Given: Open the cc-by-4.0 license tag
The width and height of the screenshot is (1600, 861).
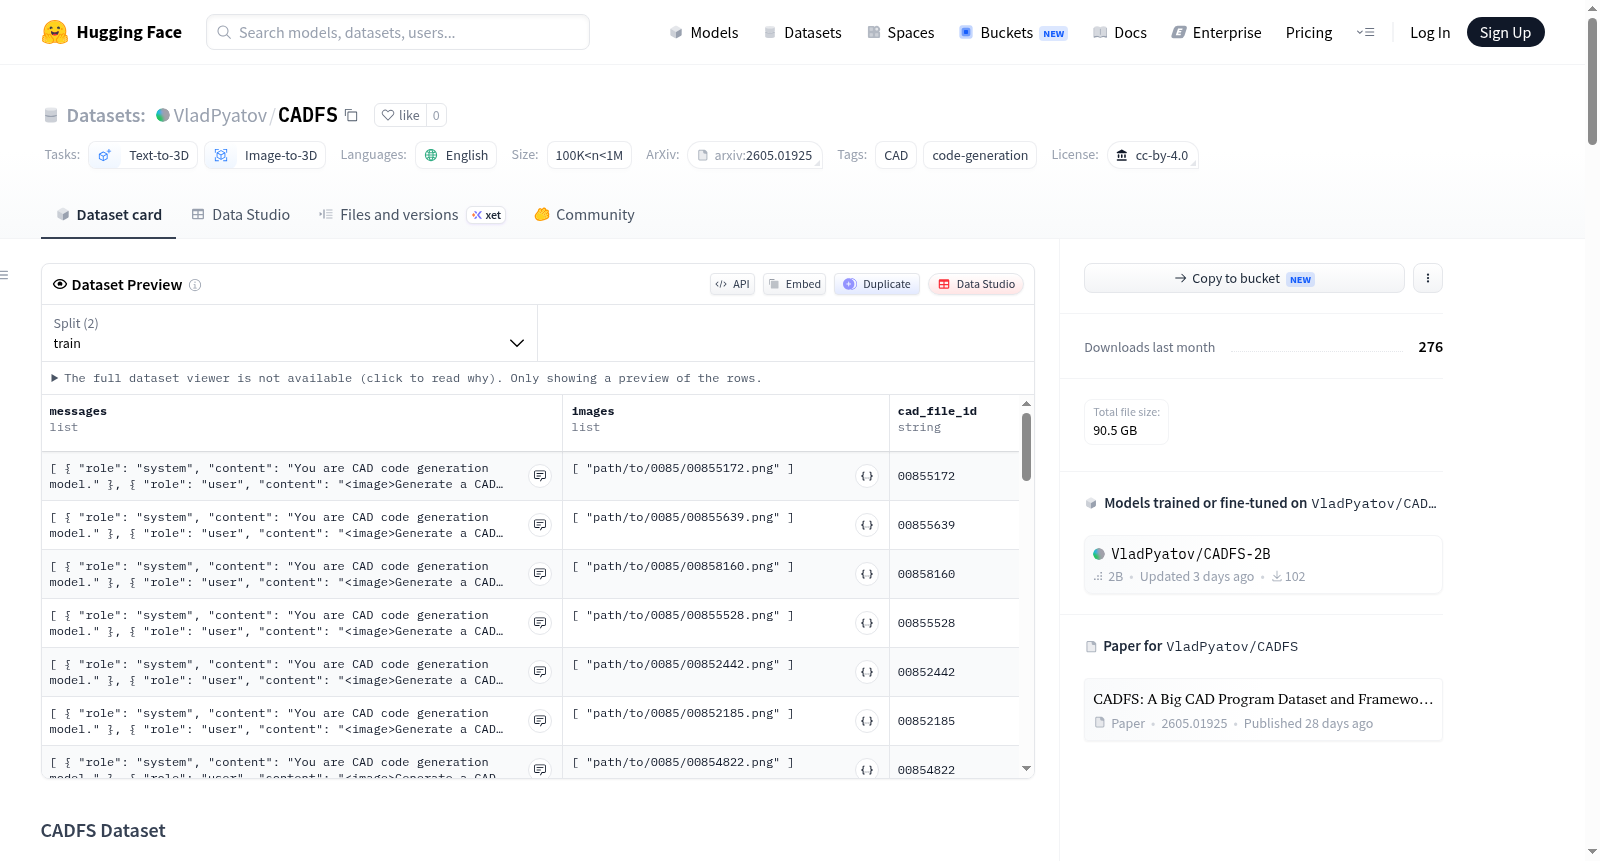Looking at the screenshot, I should click(x=1153, y=155).
